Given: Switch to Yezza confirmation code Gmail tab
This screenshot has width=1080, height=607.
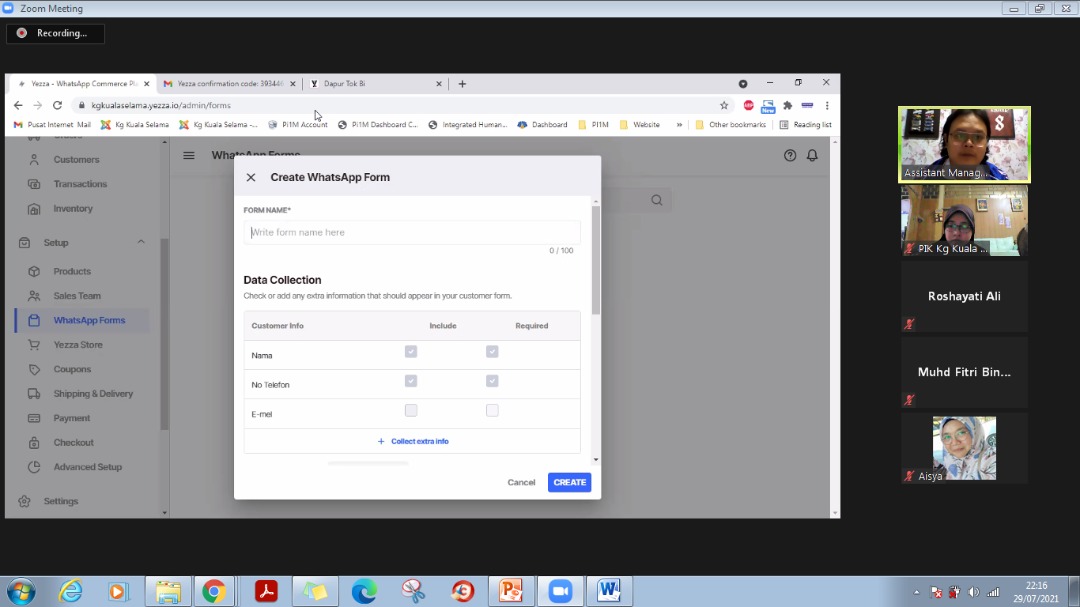Looking at the screenshot, I should click(x=229, y=83).
